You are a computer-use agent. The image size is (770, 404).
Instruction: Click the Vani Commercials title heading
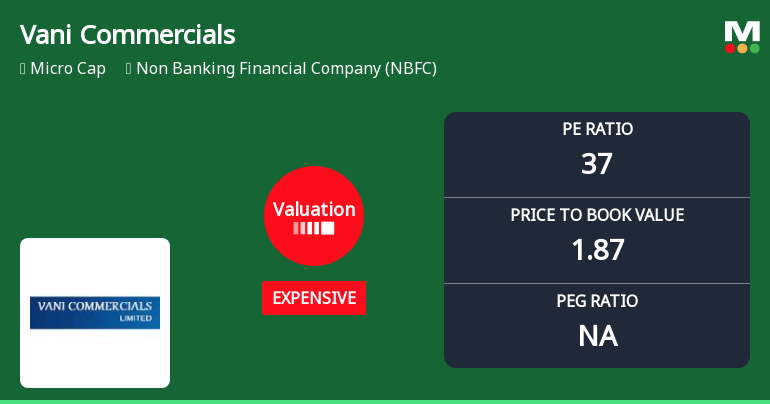[128, 35]
